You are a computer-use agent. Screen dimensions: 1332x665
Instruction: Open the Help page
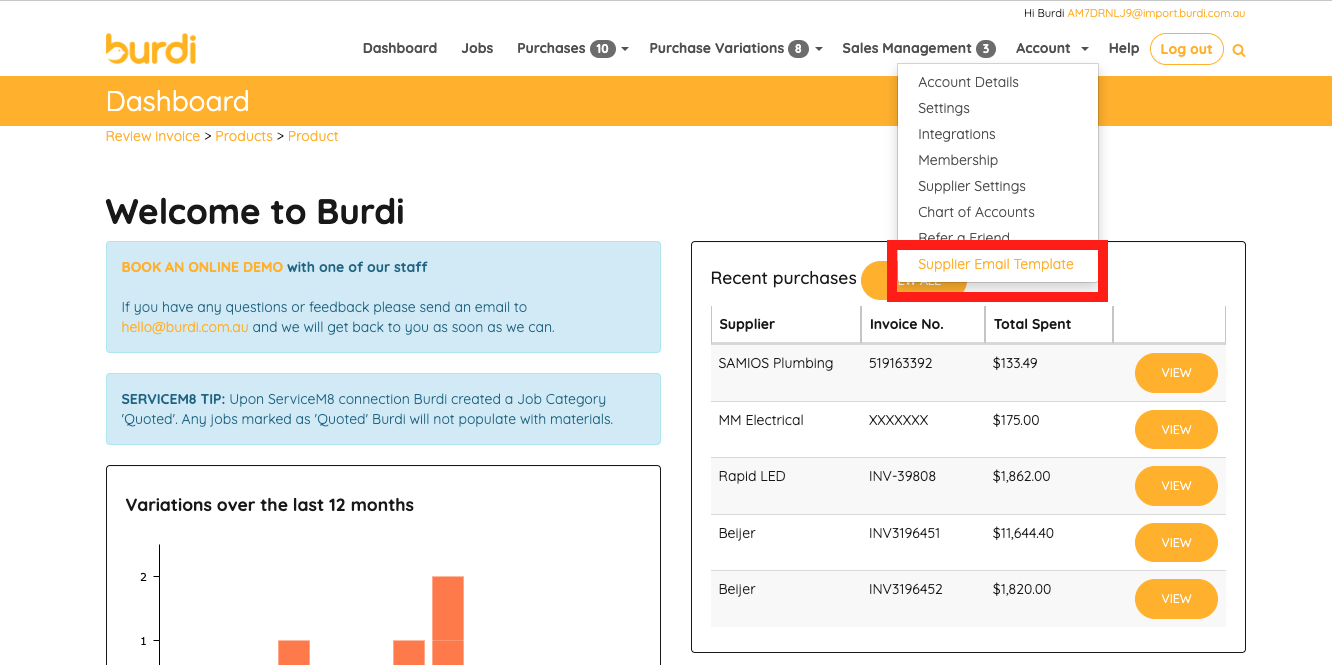(1124, 48)
